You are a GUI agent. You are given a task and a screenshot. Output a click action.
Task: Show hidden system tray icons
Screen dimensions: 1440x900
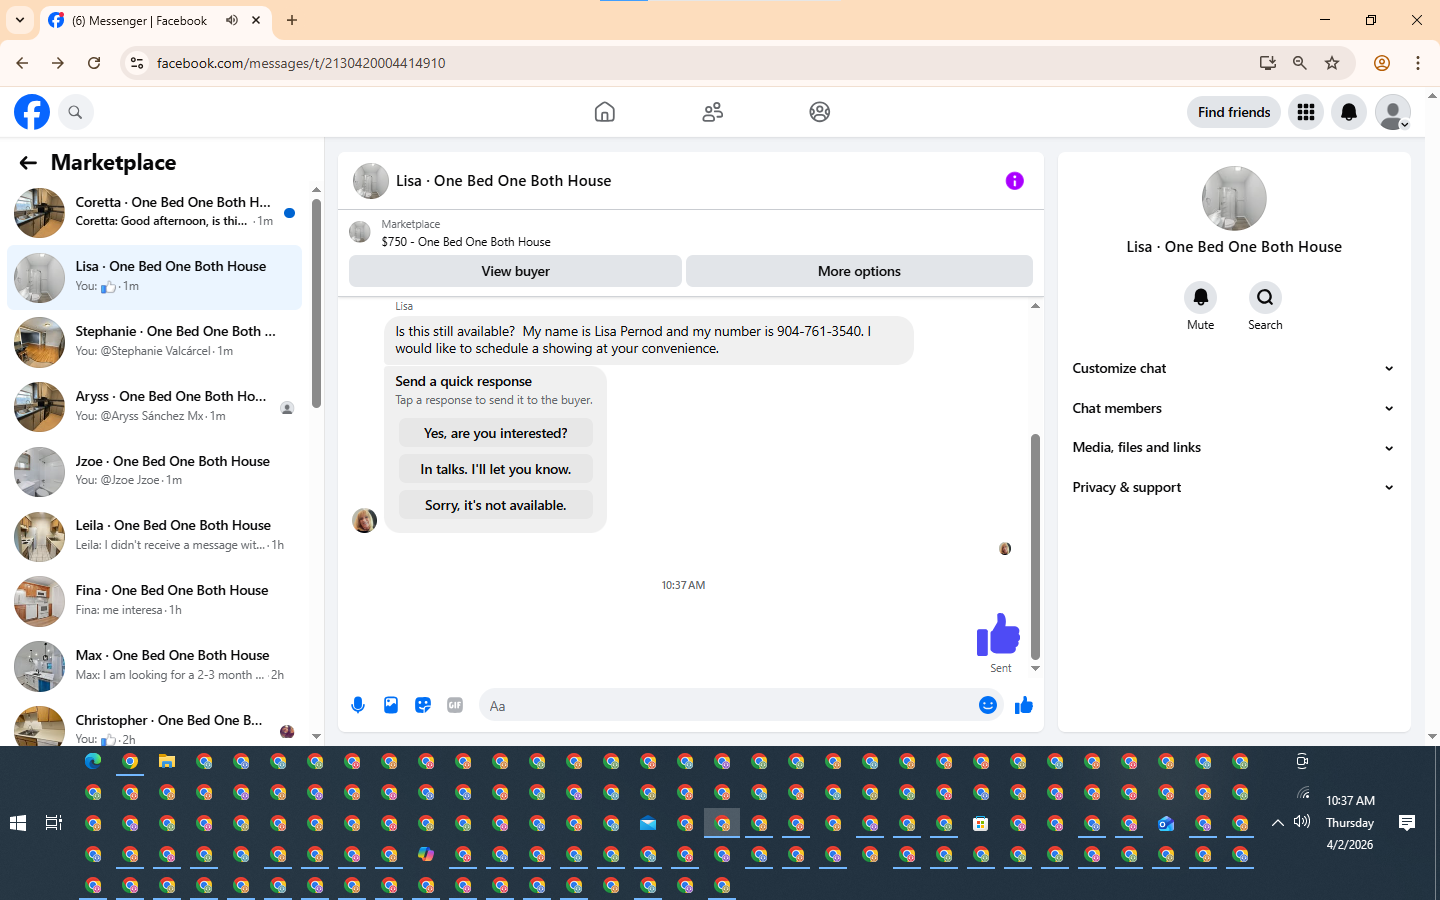(1278, 823)
